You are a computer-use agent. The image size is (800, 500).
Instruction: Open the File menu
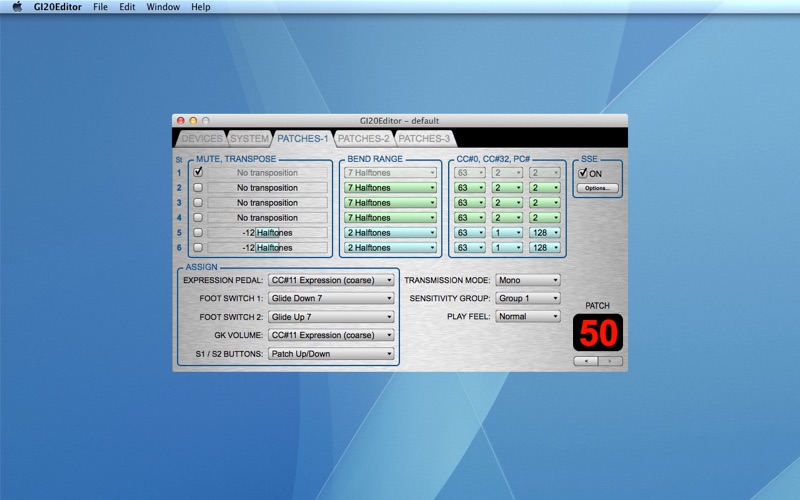click(100, 7)
